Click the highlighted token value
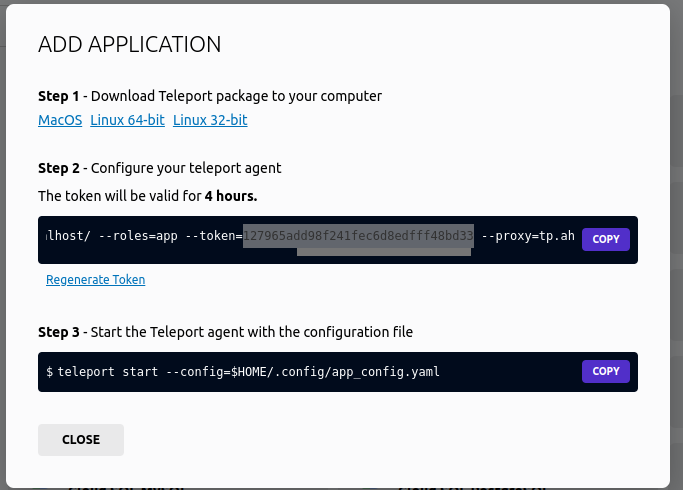This screenshot has height=490, width=683. pyautogui.click(x=358, y=236)
